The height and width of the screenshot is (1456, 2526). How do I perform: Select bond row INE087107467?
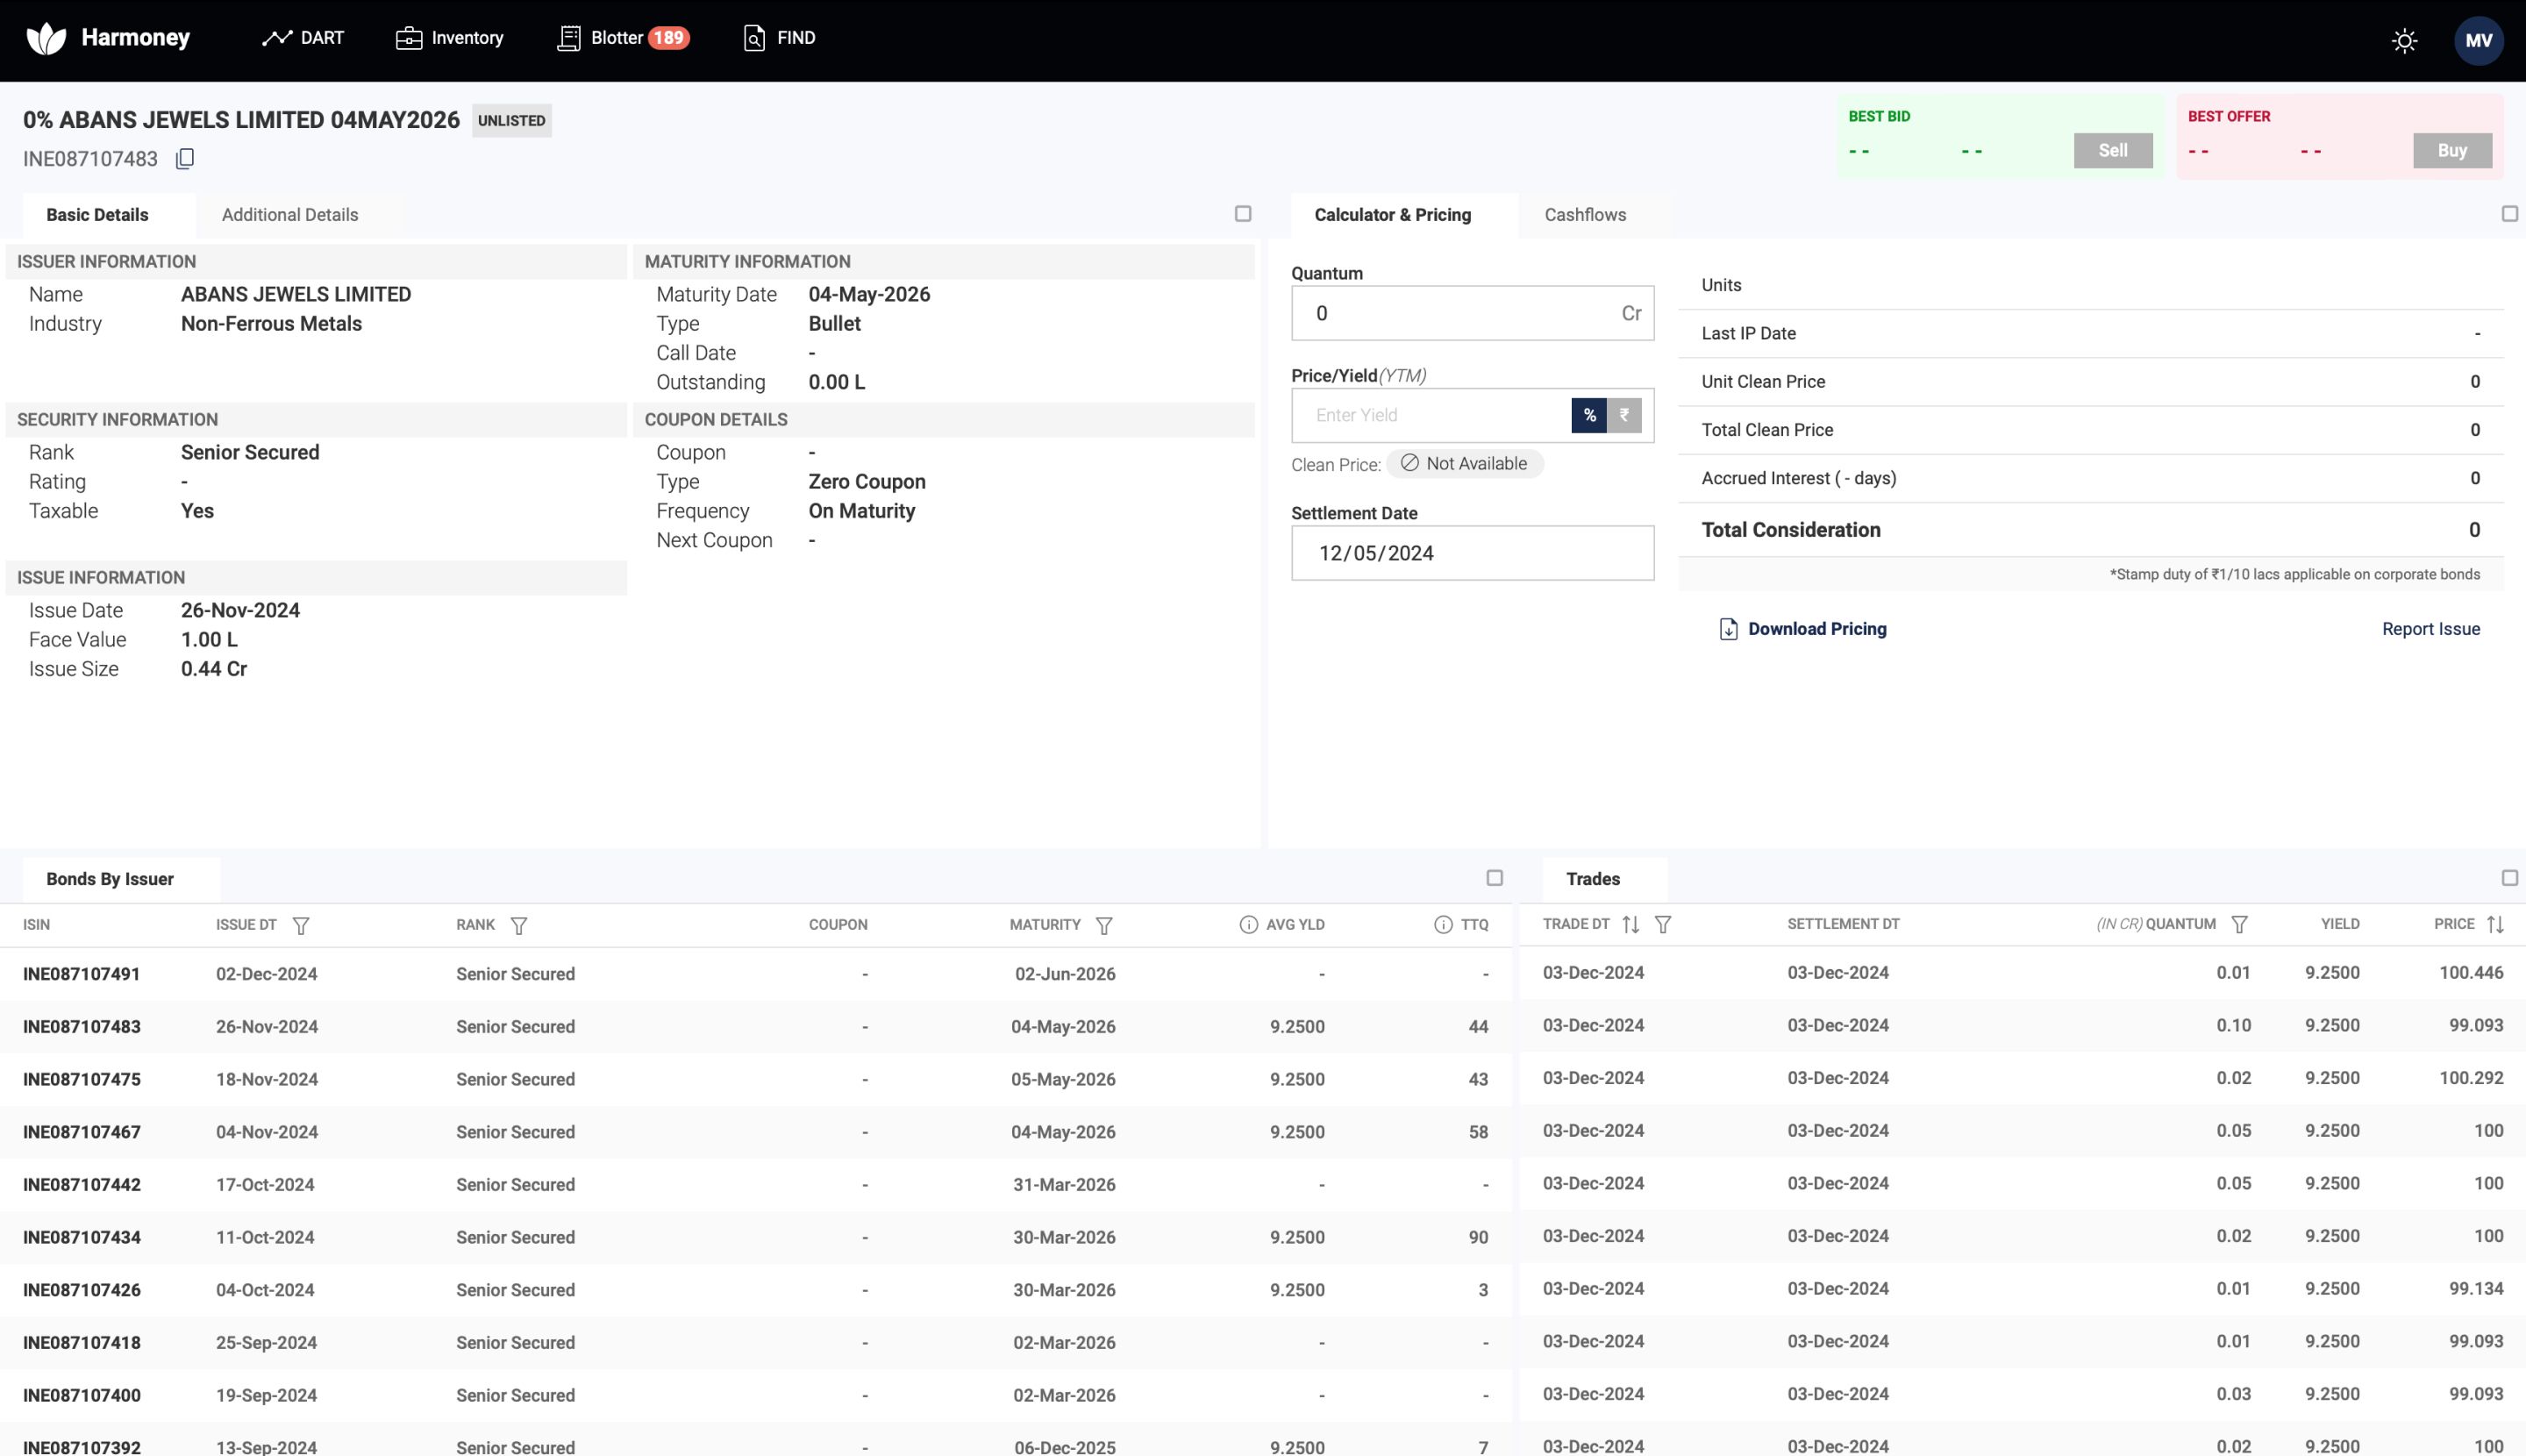758,1132
